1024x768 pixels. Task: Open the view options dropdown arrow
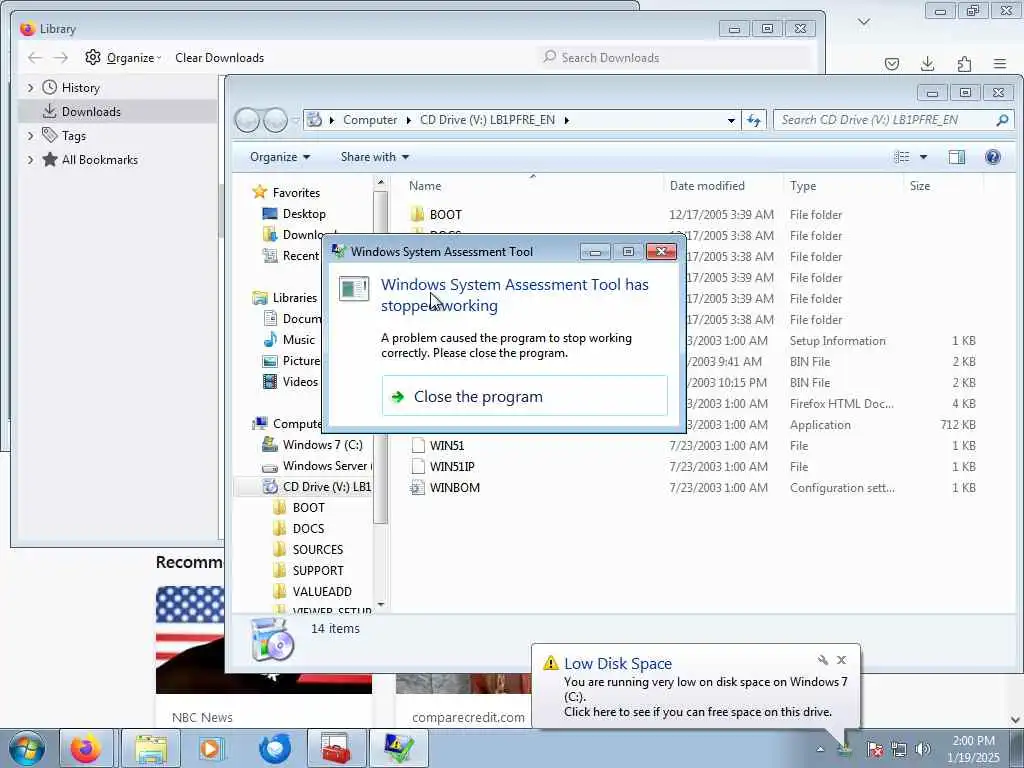[x=923, y=157]
